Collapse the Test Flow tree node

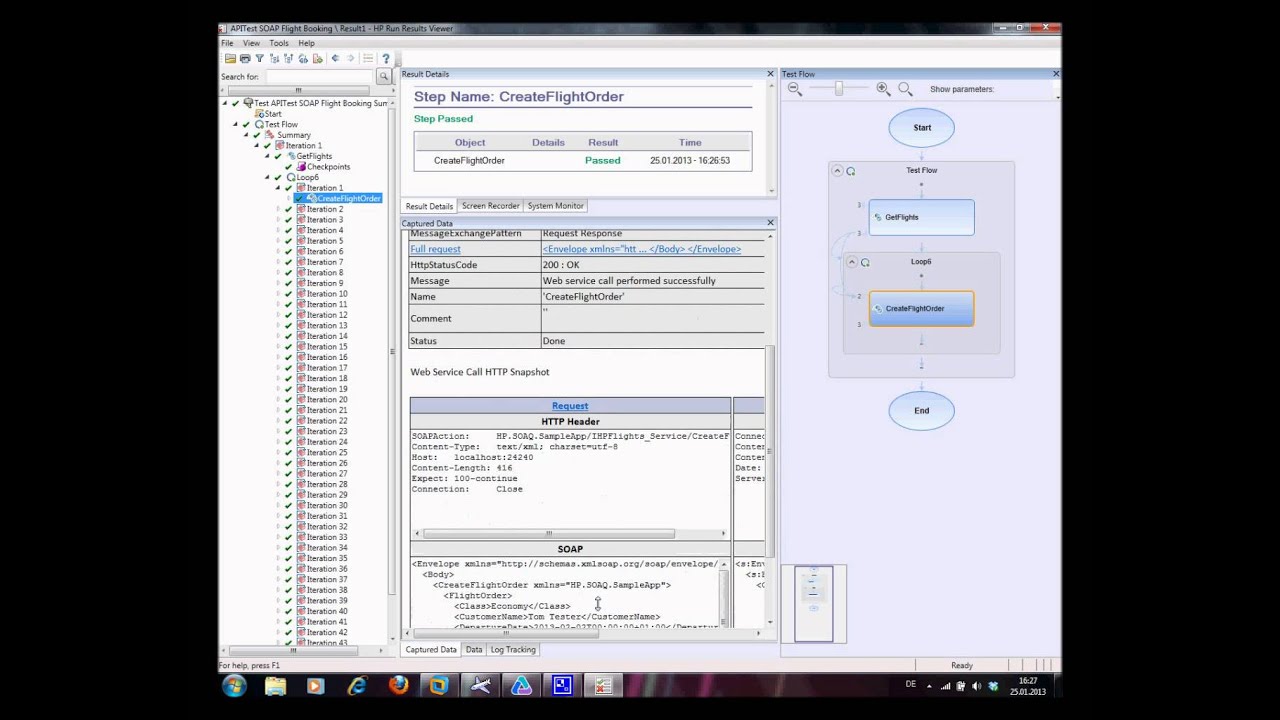(x=236, y=124)
